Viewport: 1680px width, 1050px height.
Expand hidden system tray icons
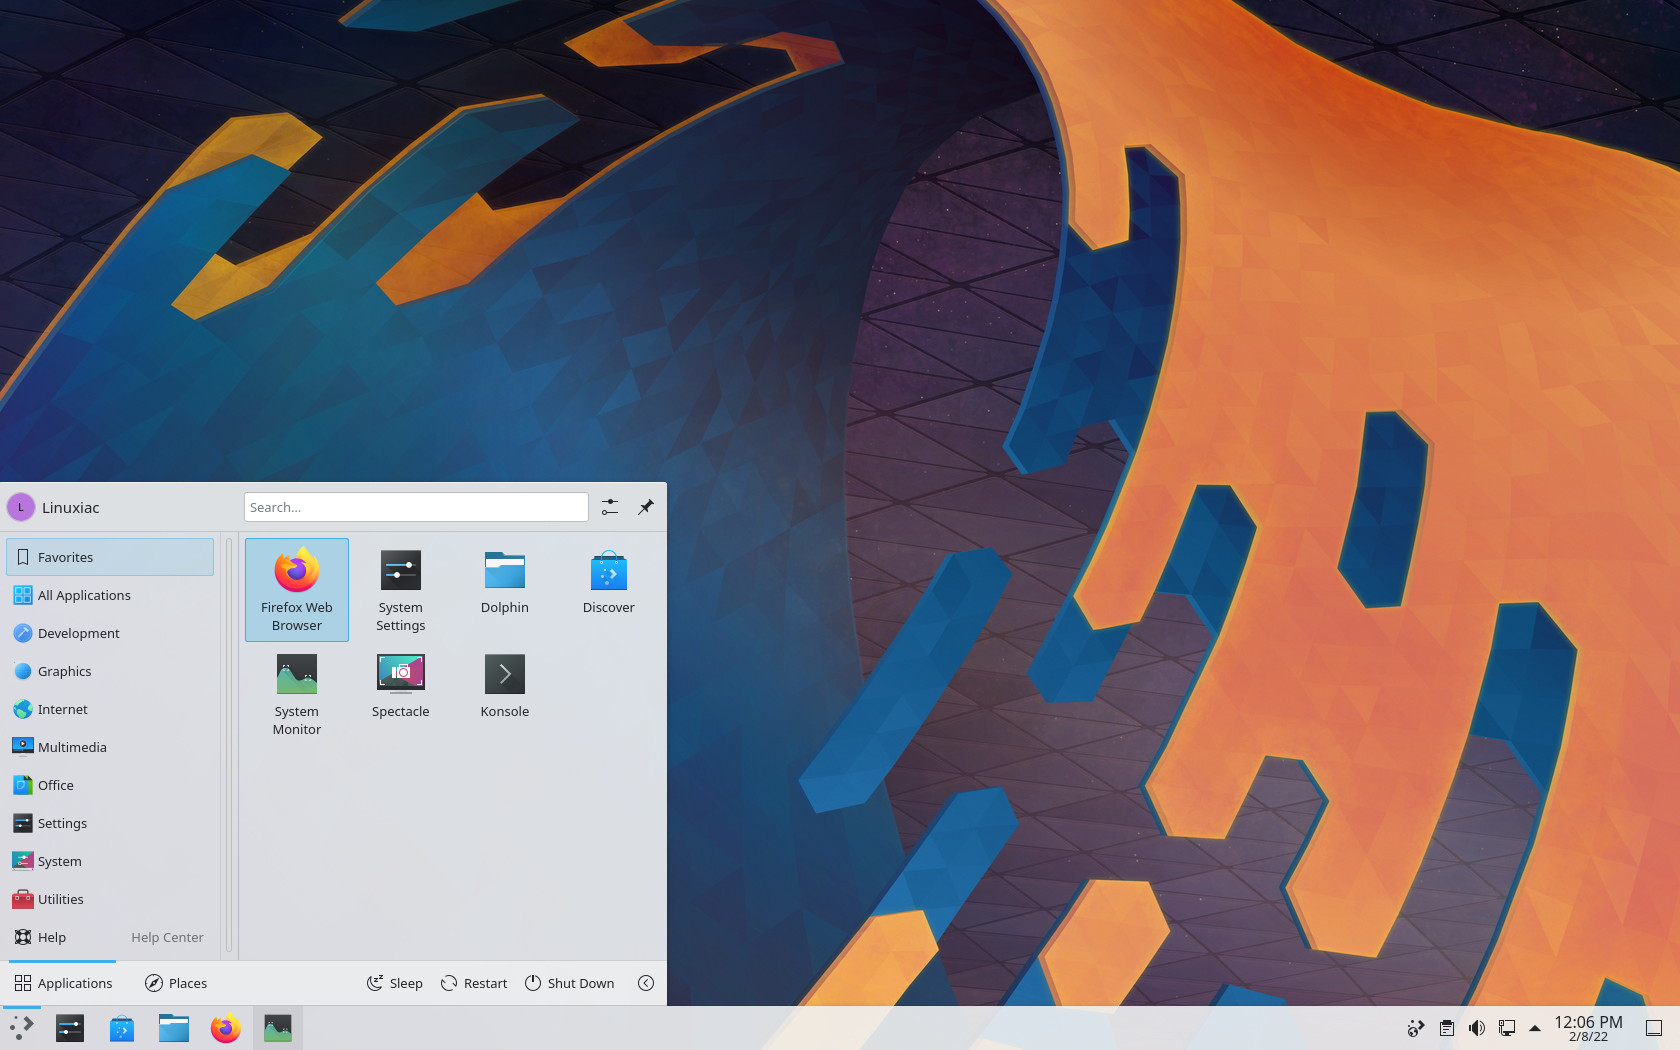[x=1535, y=1028]
